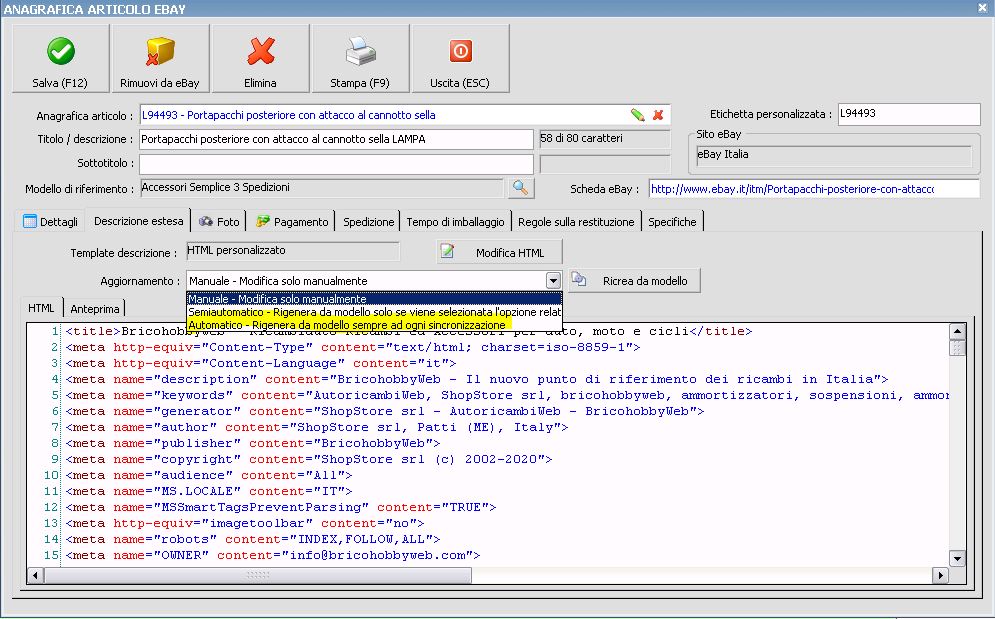Viewport: 995px width, 619px height.
Task: Switch to the Dettagli tab
Action: (50, 222)
